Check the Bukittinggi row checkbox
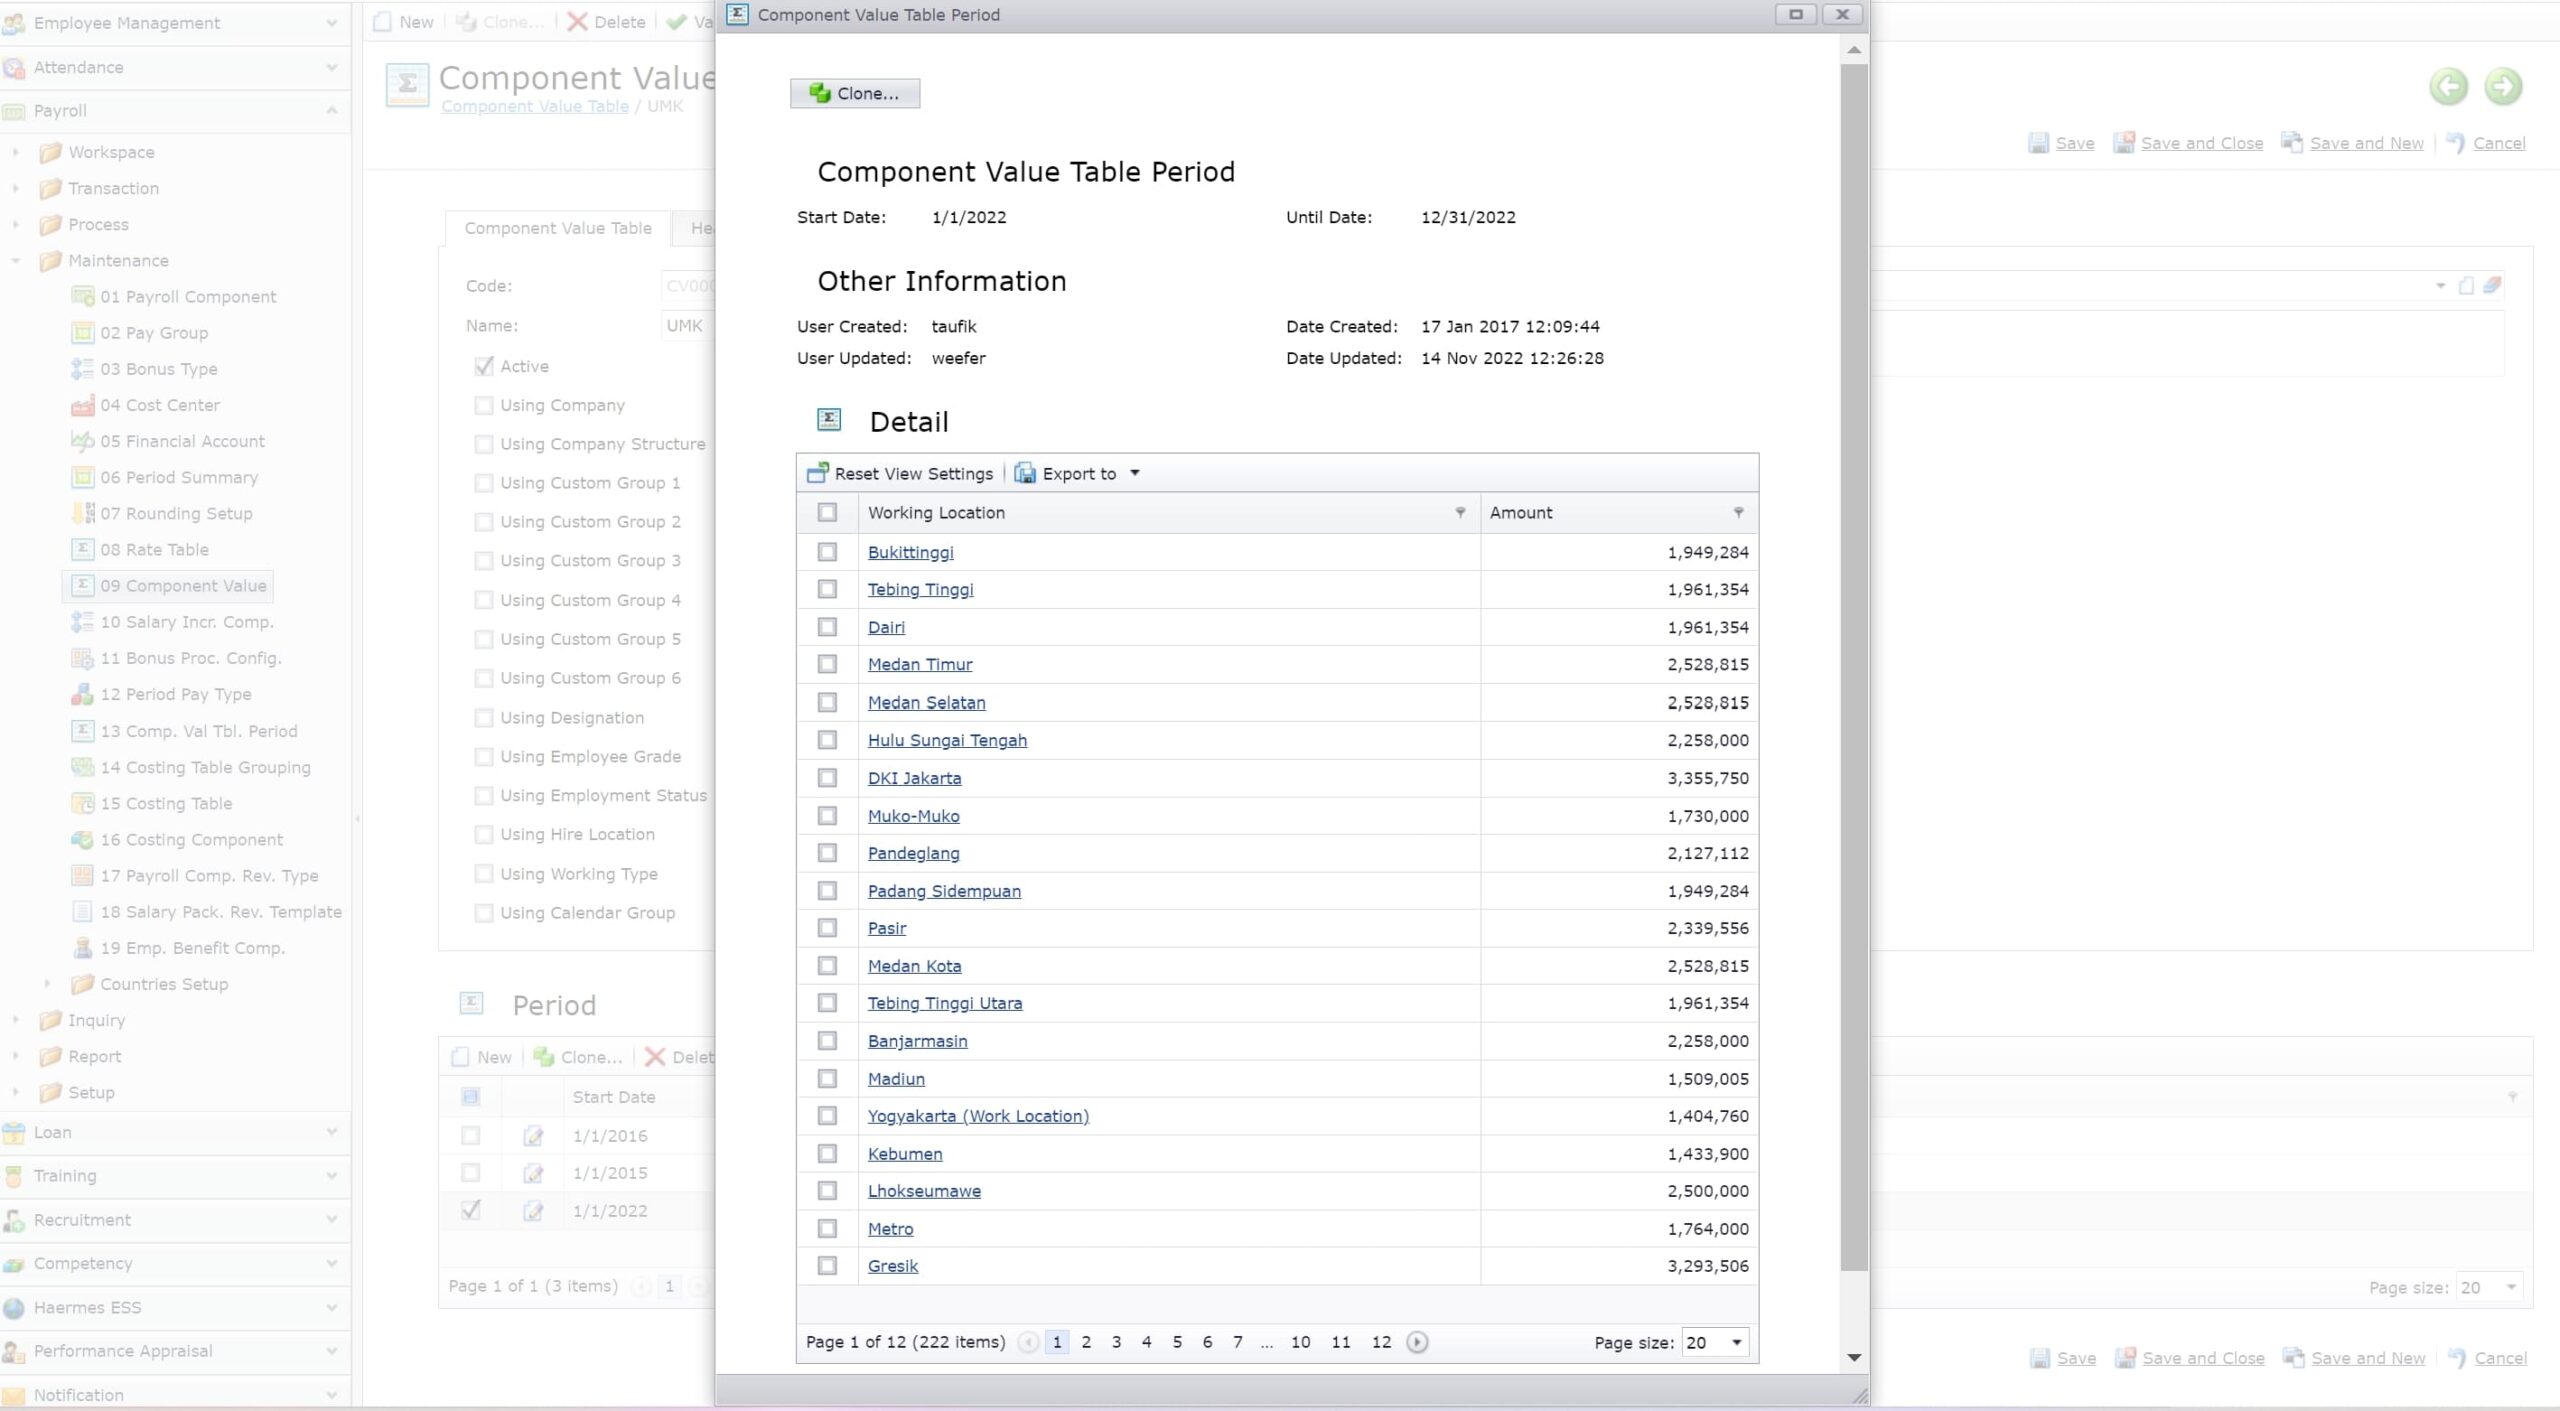The image size is (2560, 1411). pyautogui.click(x=827, y=552)
